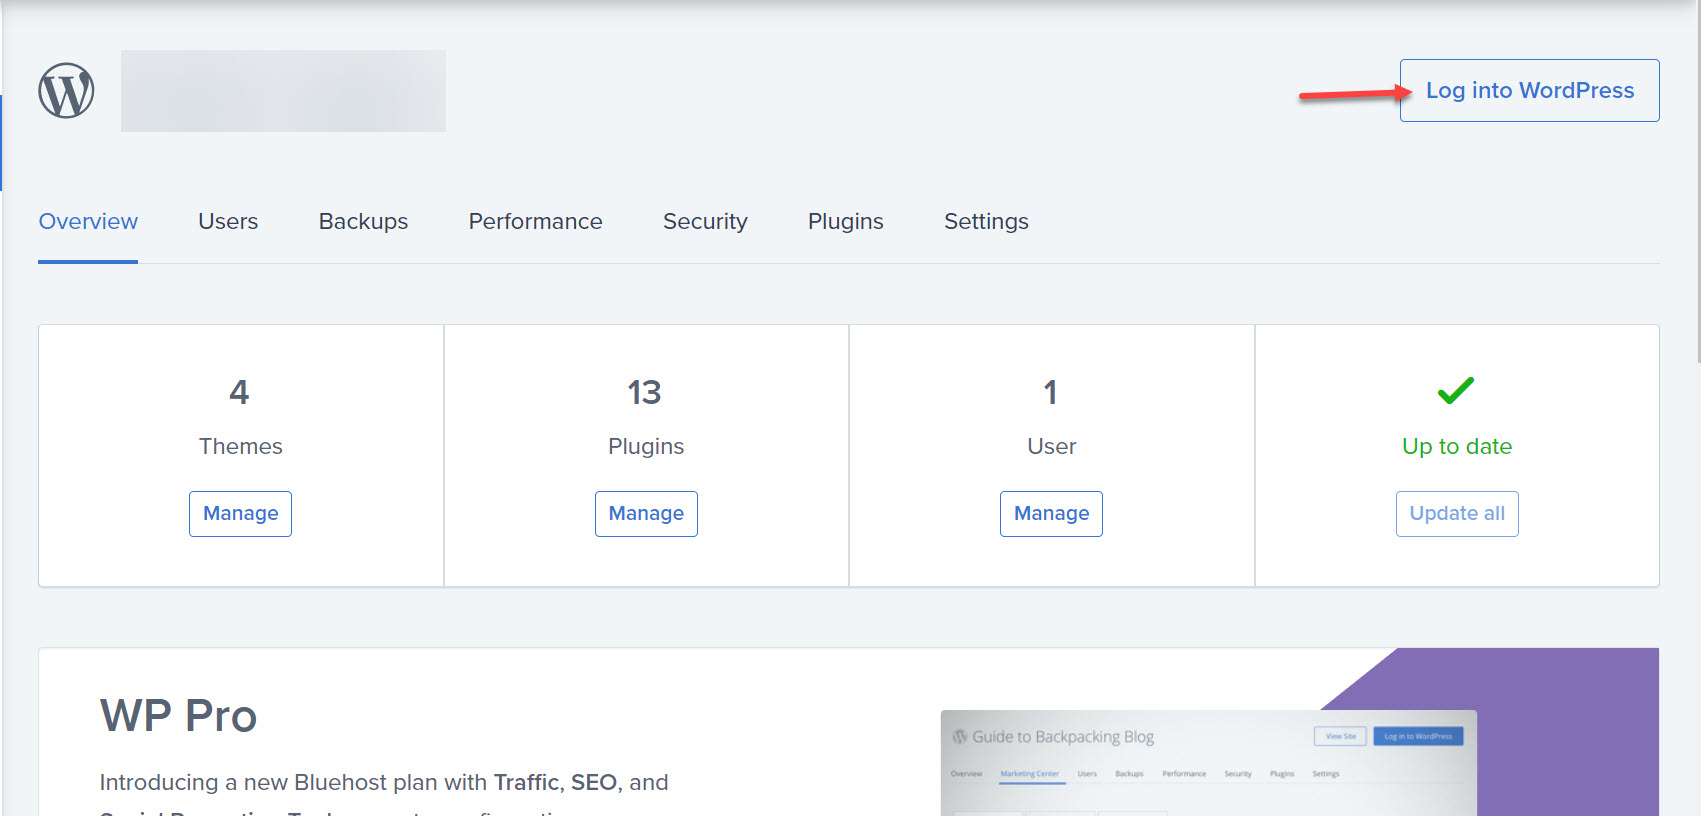Click the User label in card
The image size is (1701, 816).
tap(1051, 446)
